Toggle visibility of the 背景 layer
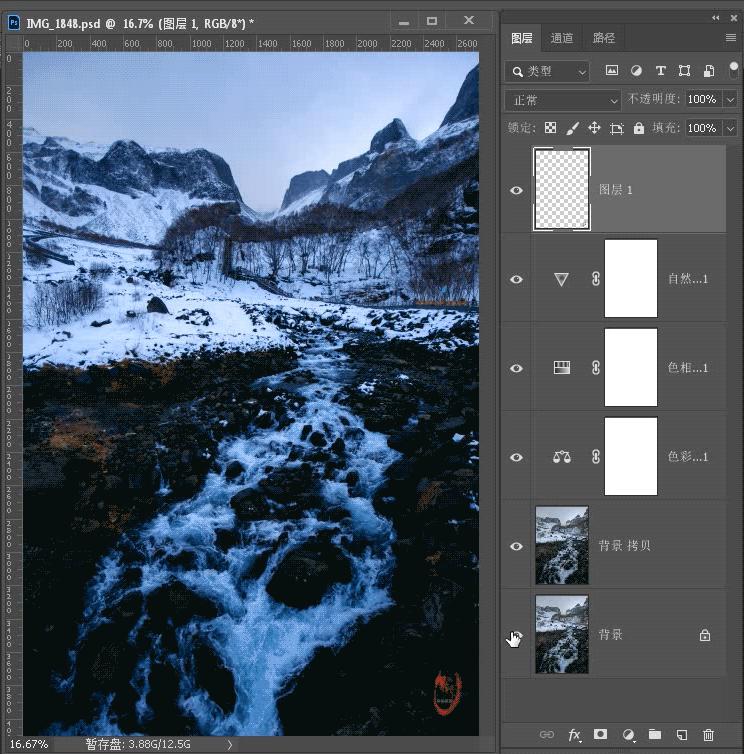 [516, 635]
